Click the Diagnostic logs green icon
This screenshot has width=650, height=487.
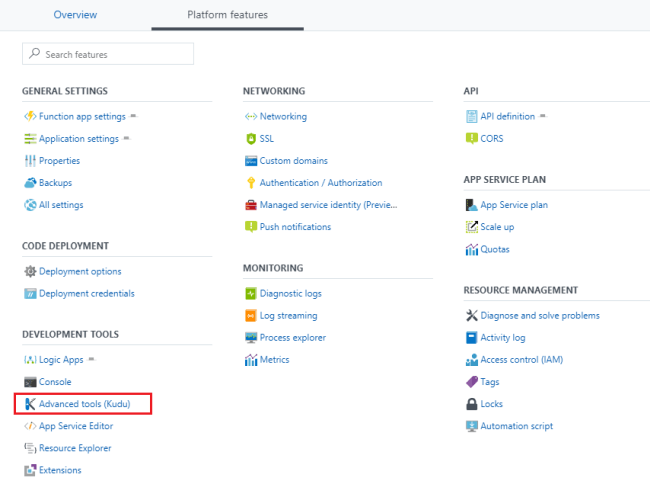251,294
